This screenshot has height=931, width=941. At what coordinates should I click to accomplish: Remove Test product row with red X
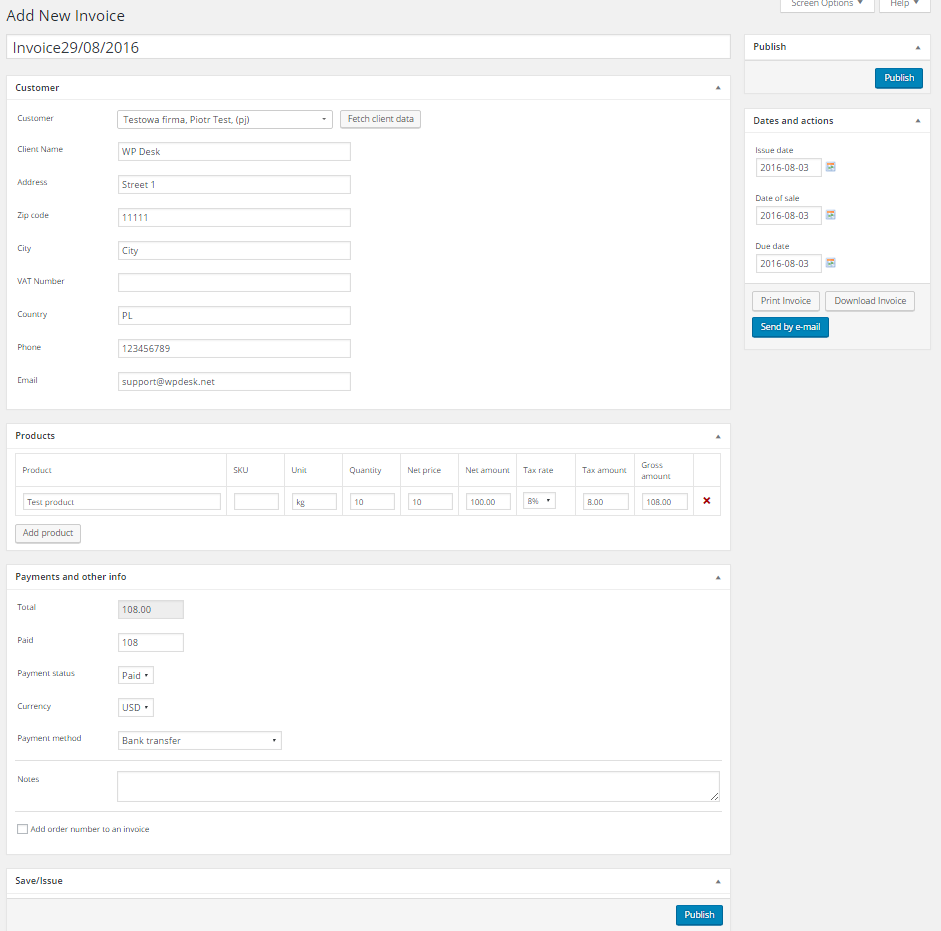point(707,501)
